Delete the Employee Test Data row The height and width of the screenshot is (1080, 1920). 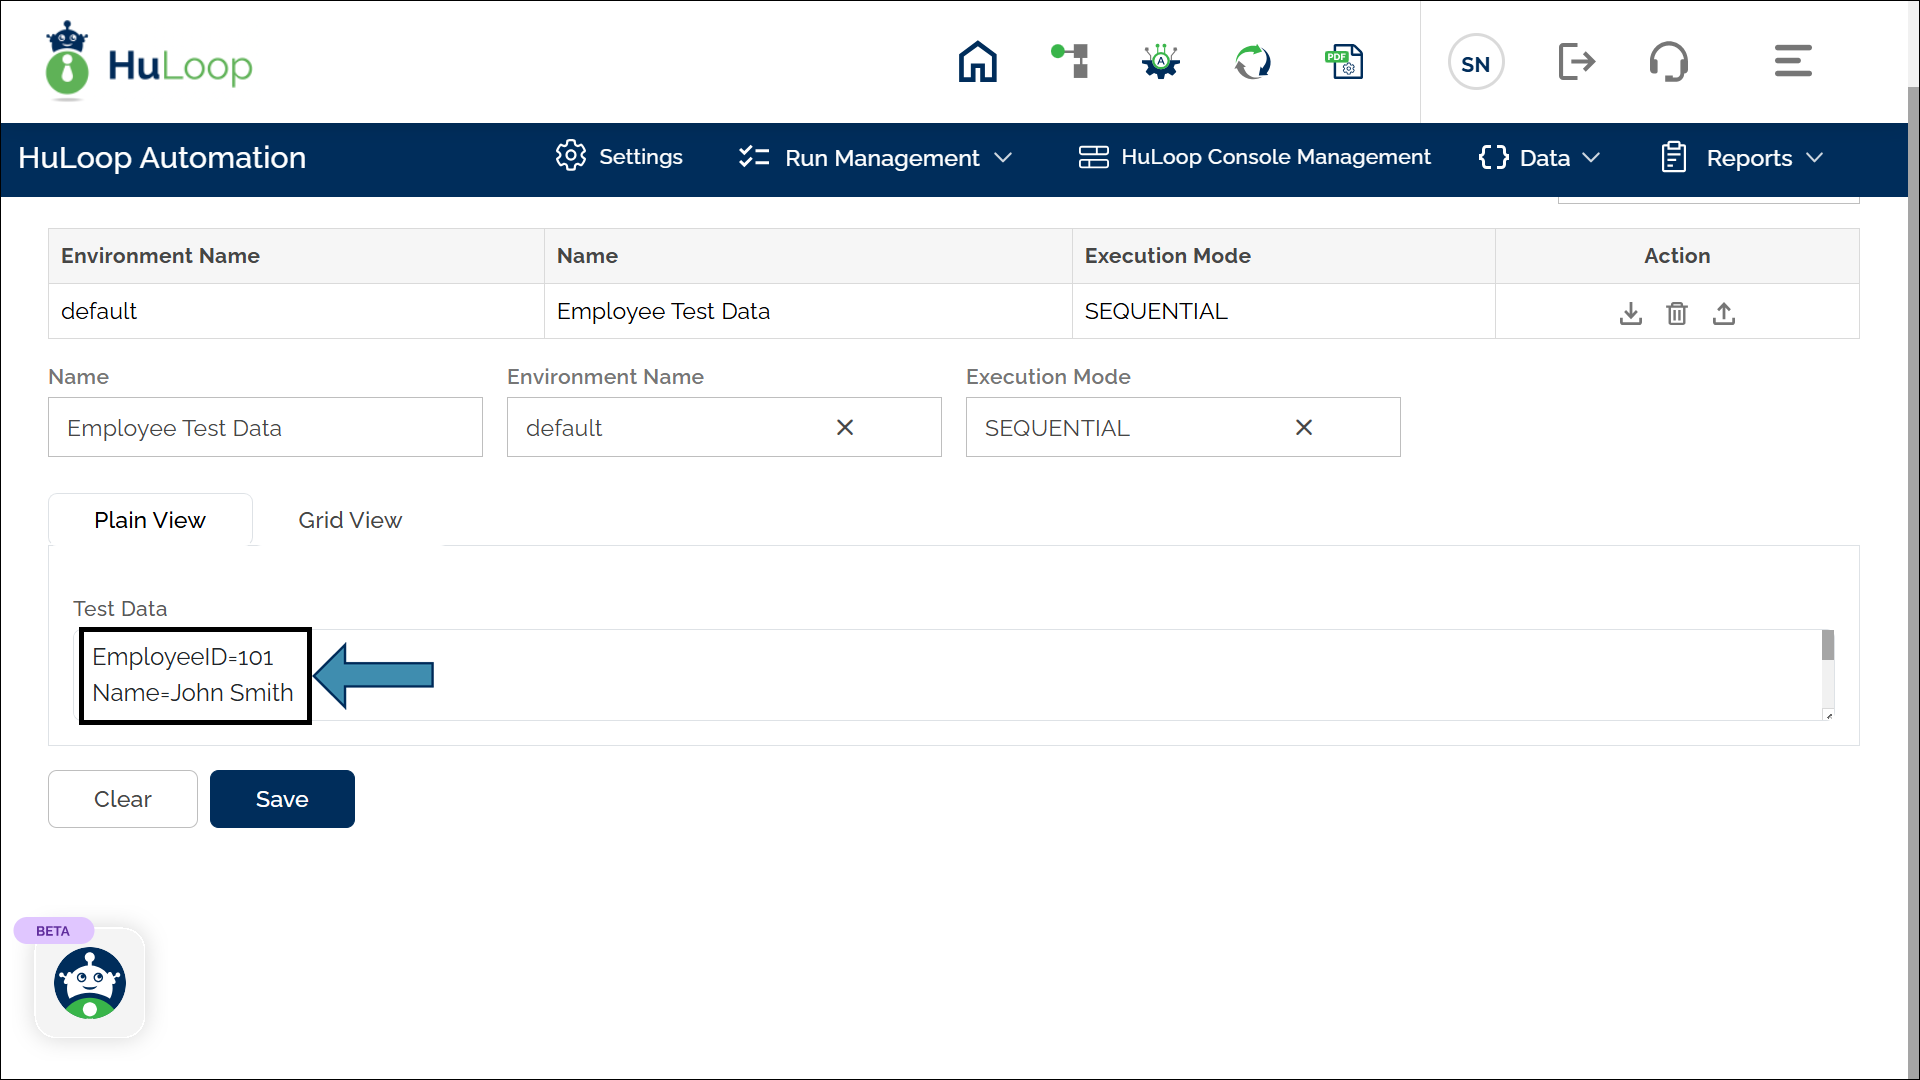[1677, 313]
